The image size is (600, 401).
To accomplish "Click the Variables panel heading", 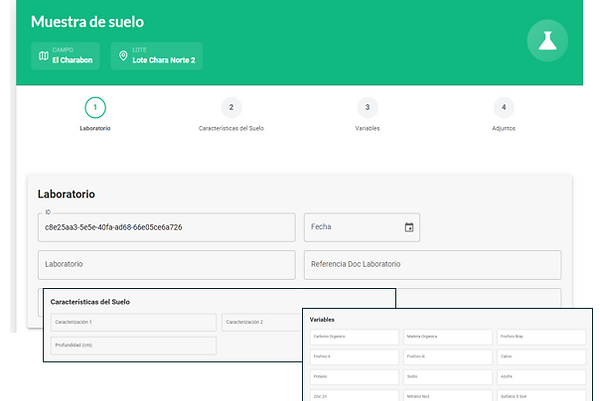I will point(322,319).
